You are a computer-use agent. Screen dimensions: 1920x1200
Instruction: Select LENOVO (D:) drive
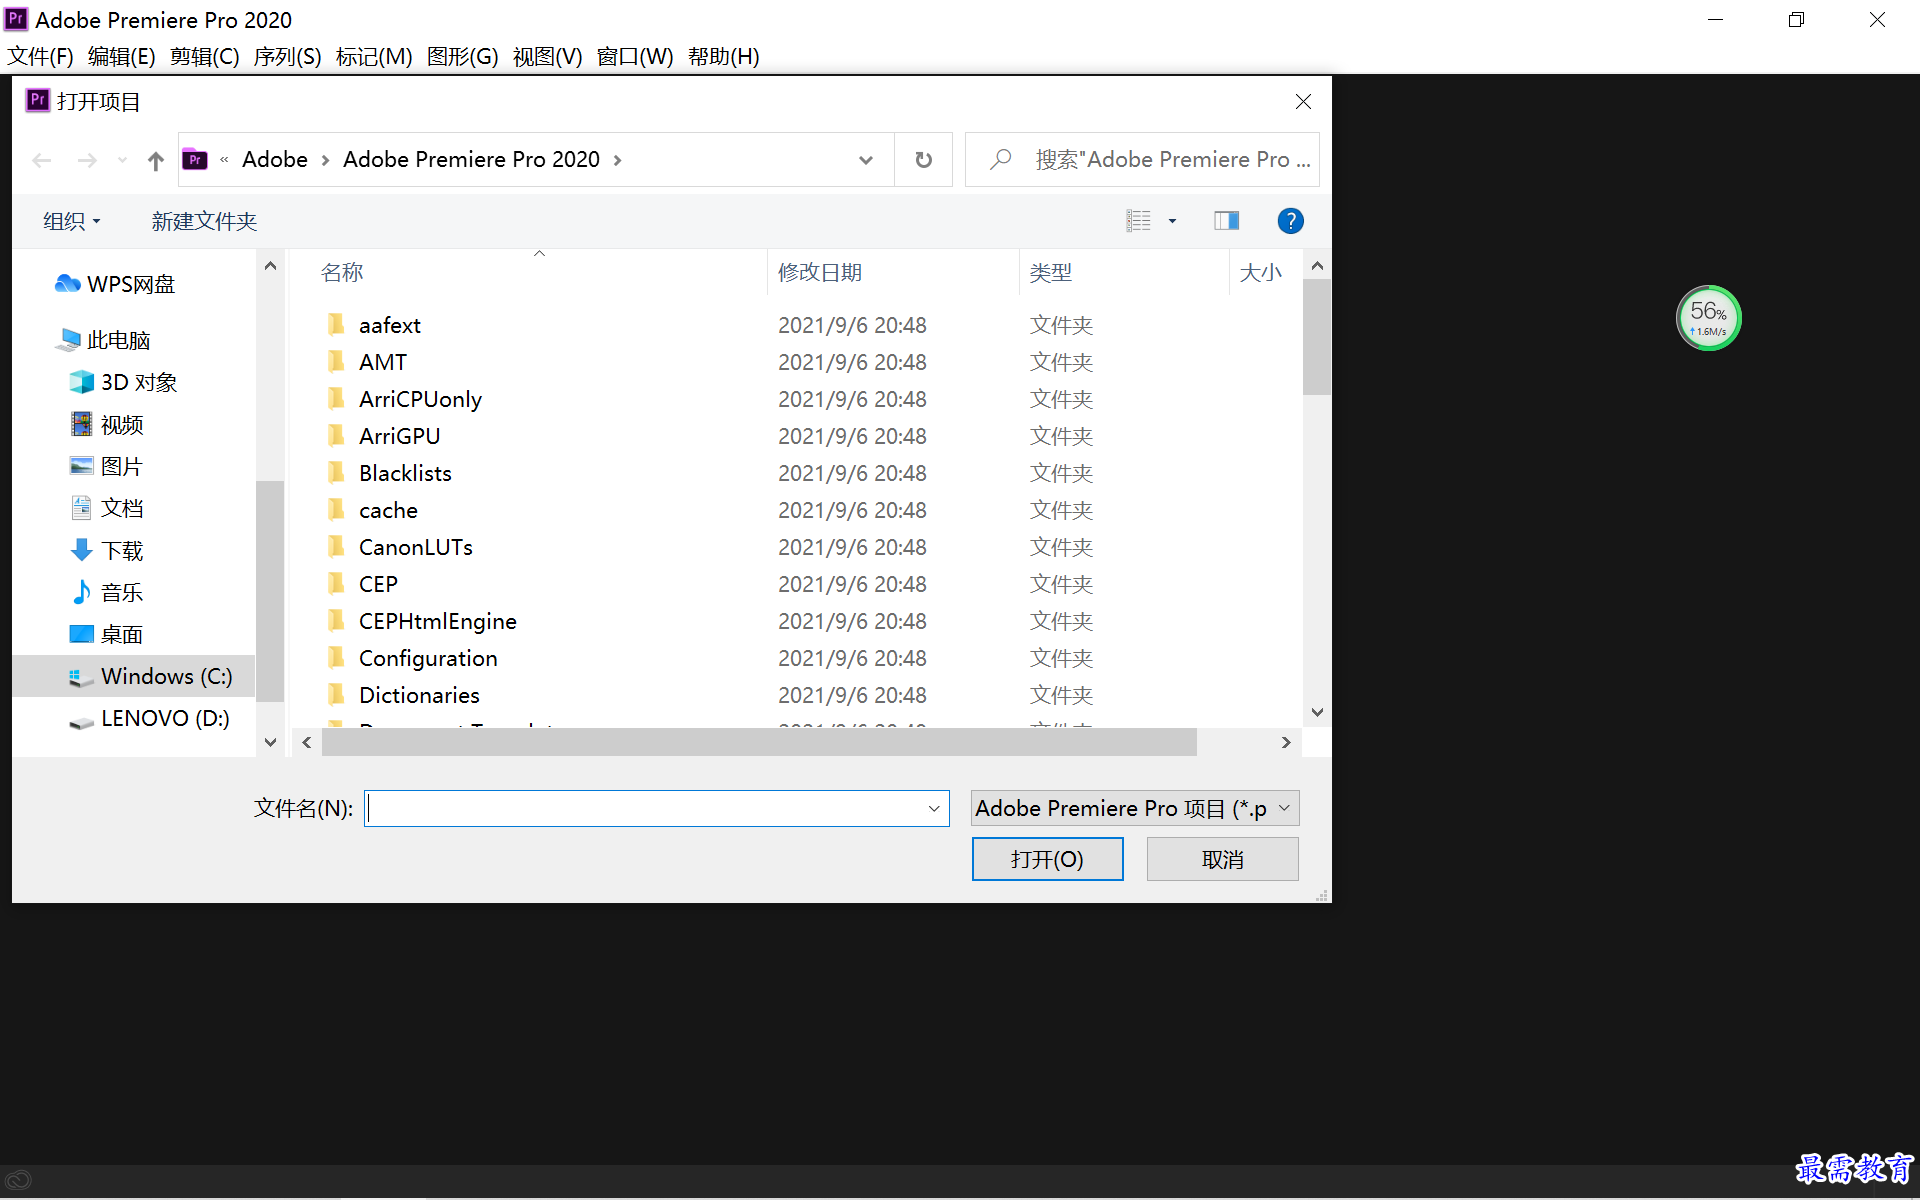coord(150,718)
